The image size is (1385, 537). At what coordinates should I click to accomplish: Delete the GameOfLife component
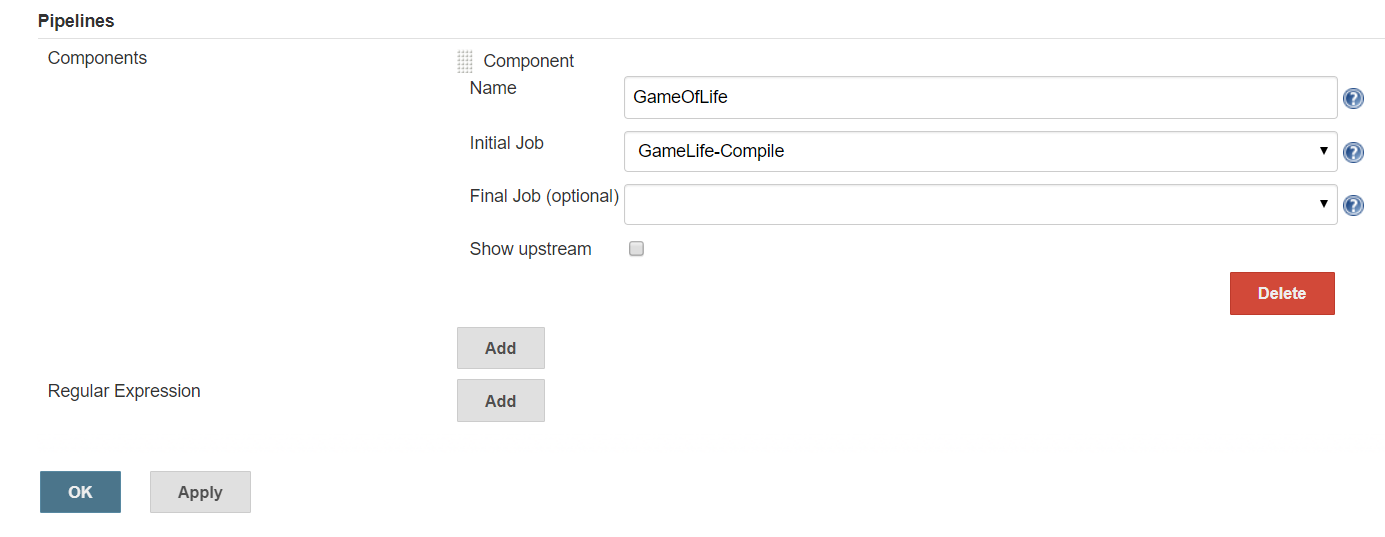[1281, 293]
